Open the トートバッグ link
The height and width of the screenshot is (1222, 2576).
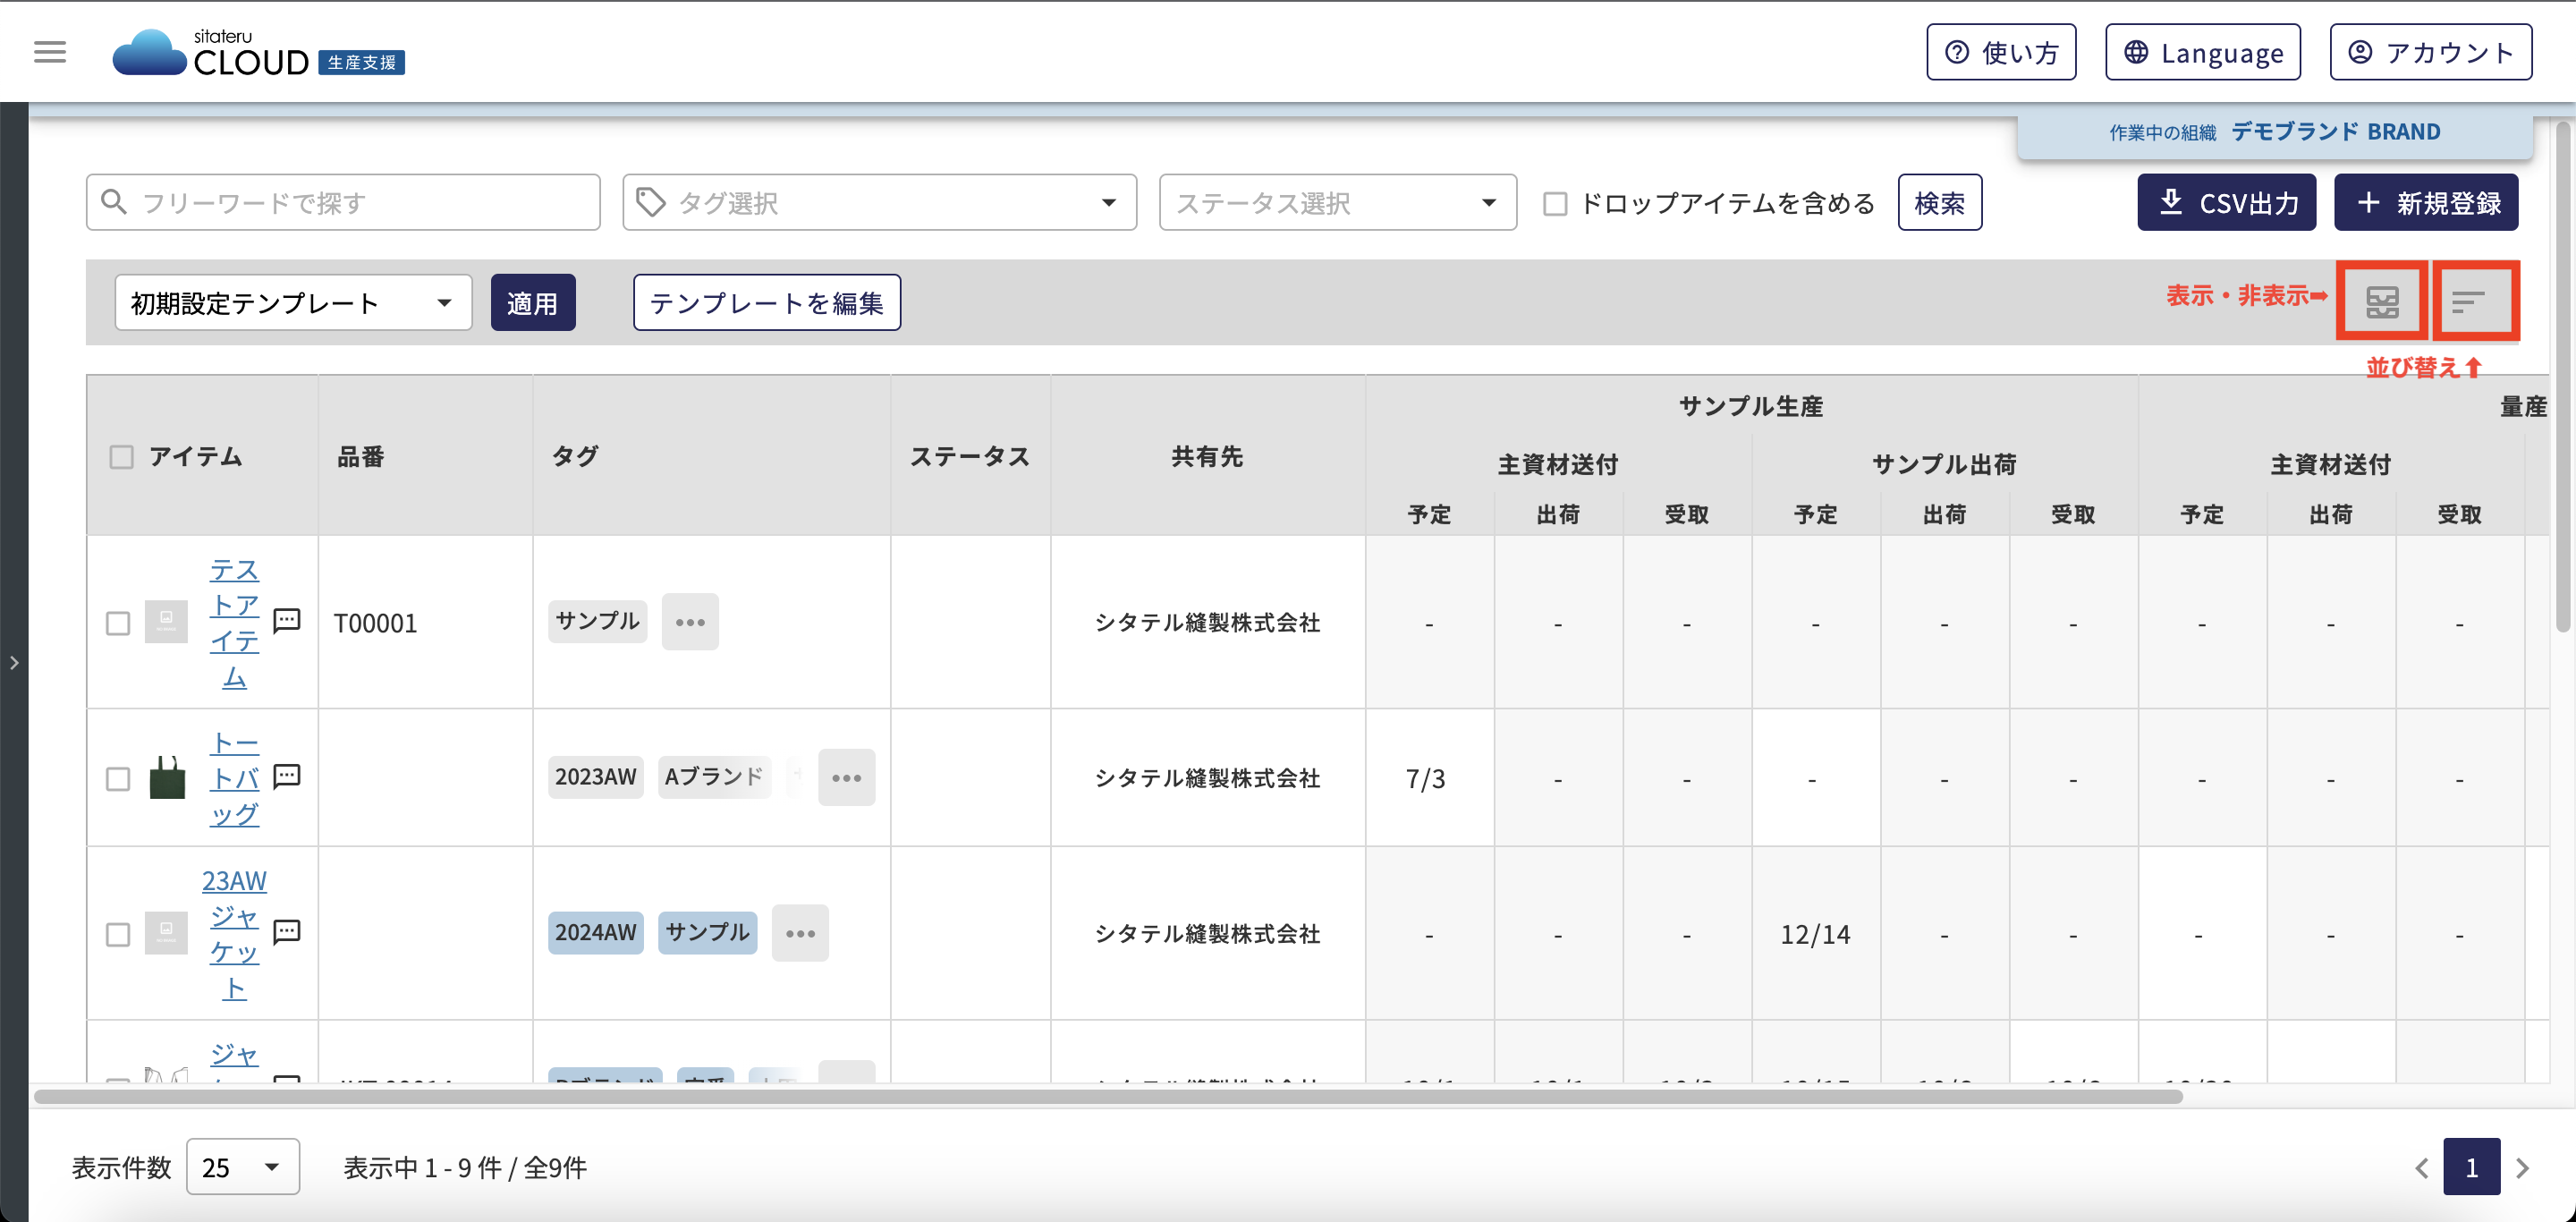pyautogui.click(x=234, y=778)
